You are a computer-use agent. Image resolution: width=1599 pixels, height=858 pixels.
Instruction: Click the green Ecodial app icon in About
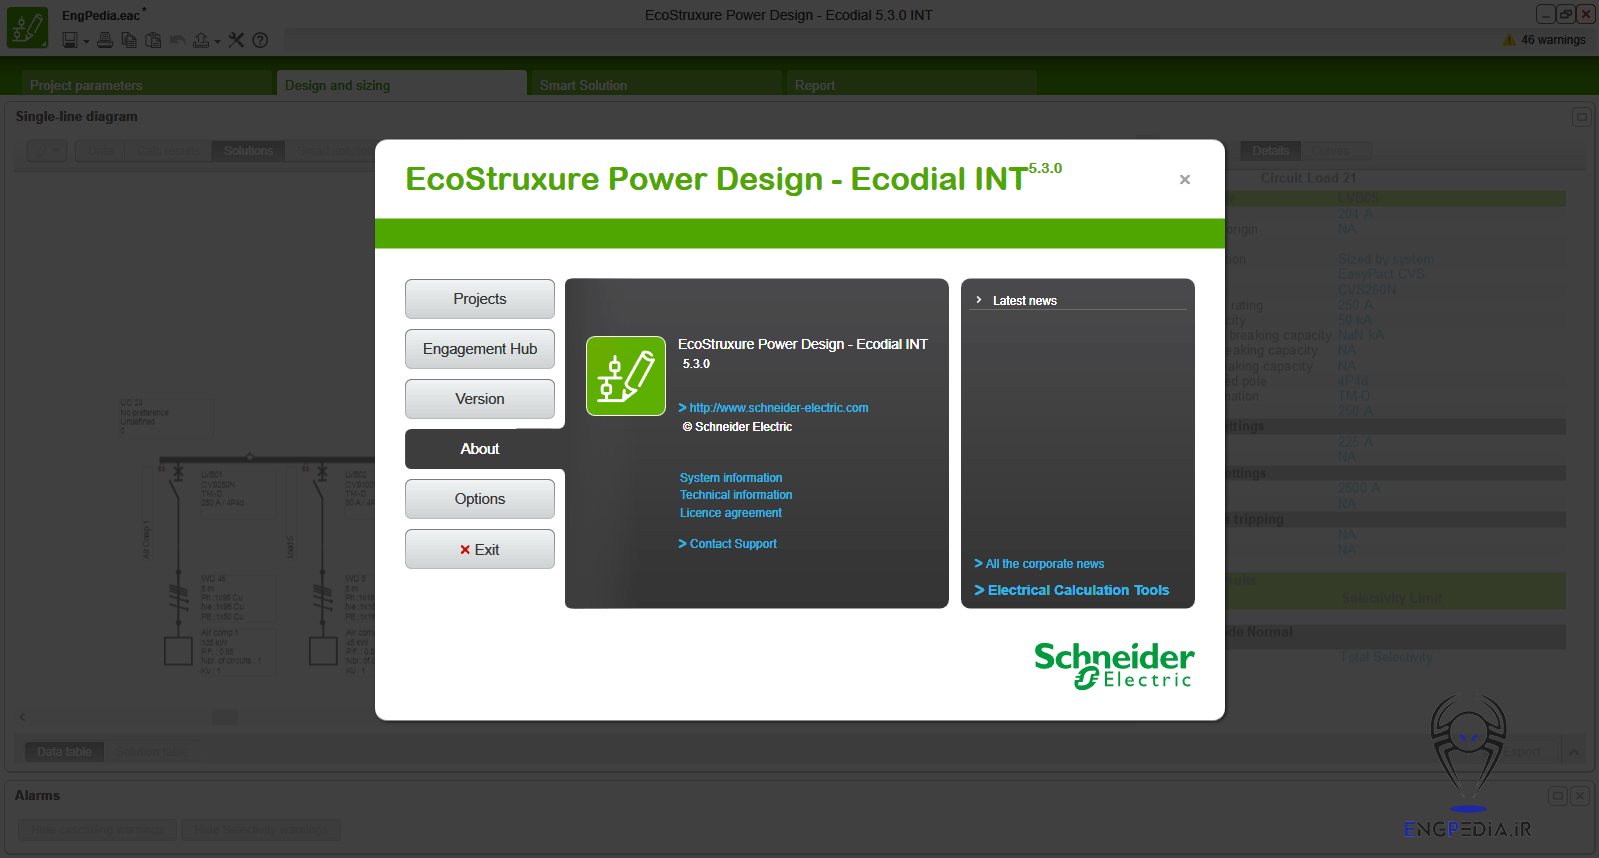click(x=626, y=376)
